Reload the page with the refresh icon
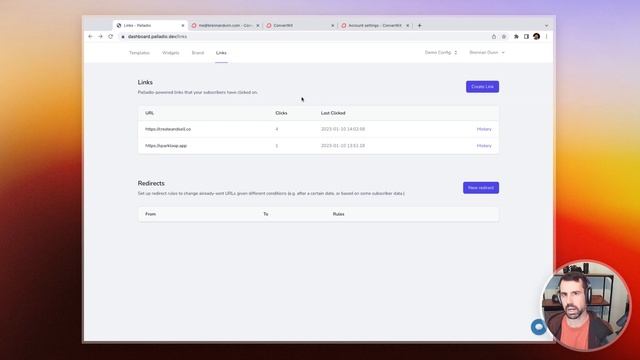 111,37
